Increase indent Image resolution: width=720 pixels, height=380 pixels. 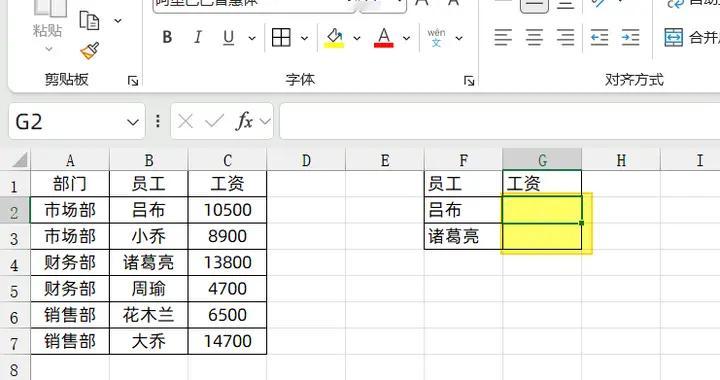(x=630, y=37)
